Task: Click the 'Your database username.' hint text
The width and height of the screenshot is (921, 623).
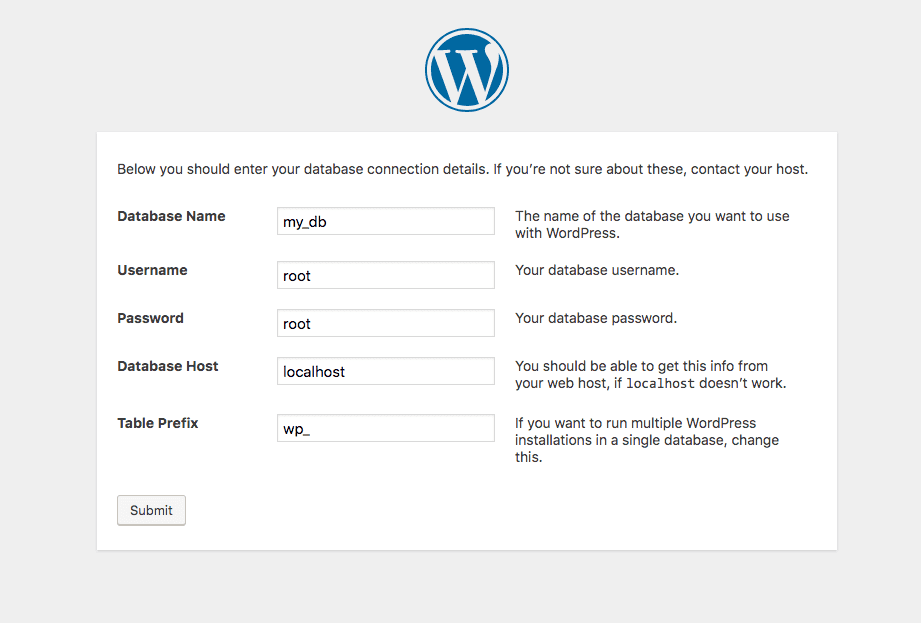Action: pos(597,270)
